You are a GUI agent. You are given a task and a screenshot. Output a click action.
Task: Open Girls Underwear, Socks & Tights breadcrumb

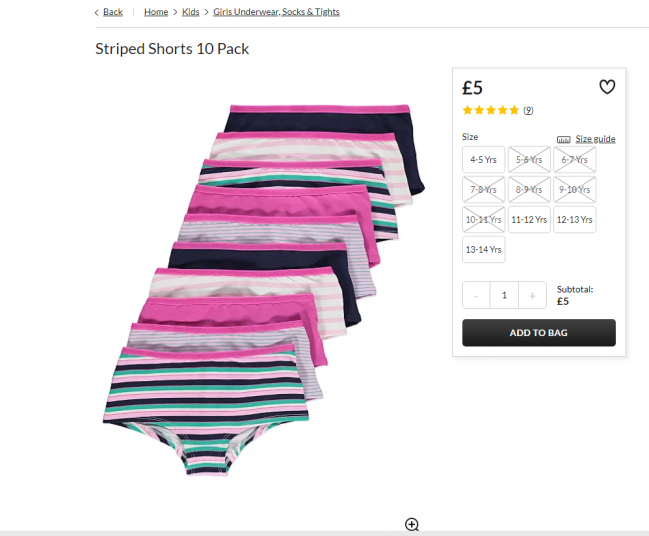[x=276, y=12]
